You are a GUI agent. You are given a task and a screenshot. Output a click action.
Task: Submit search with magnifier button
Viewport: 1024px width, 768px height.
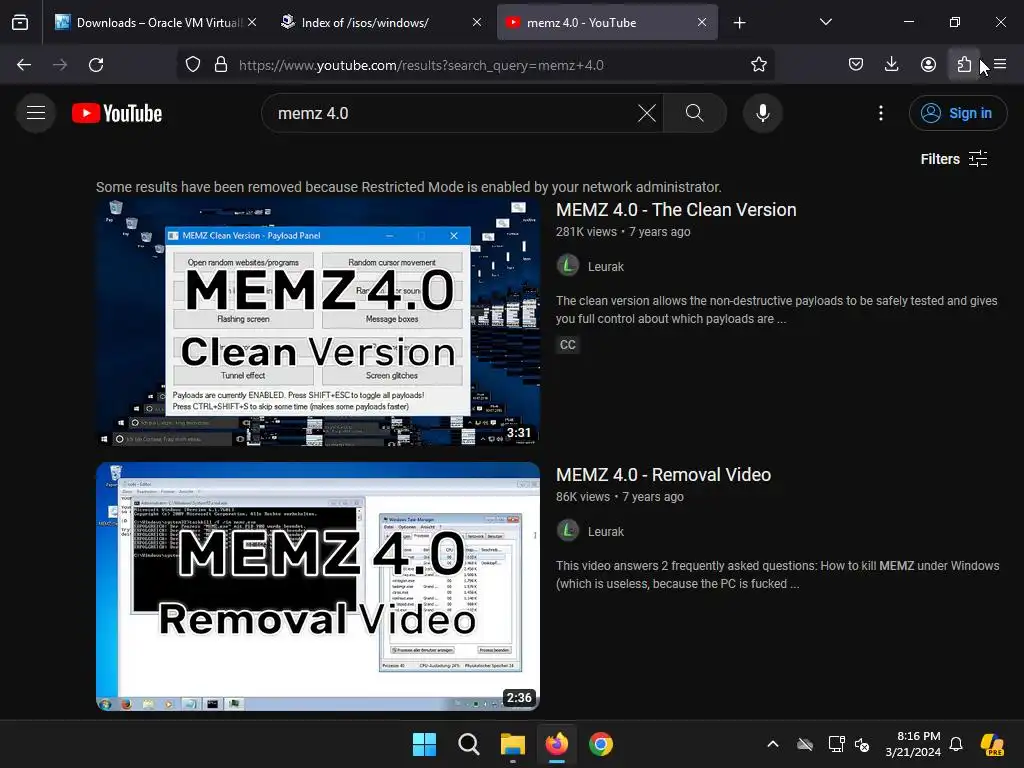click(695, 113)
